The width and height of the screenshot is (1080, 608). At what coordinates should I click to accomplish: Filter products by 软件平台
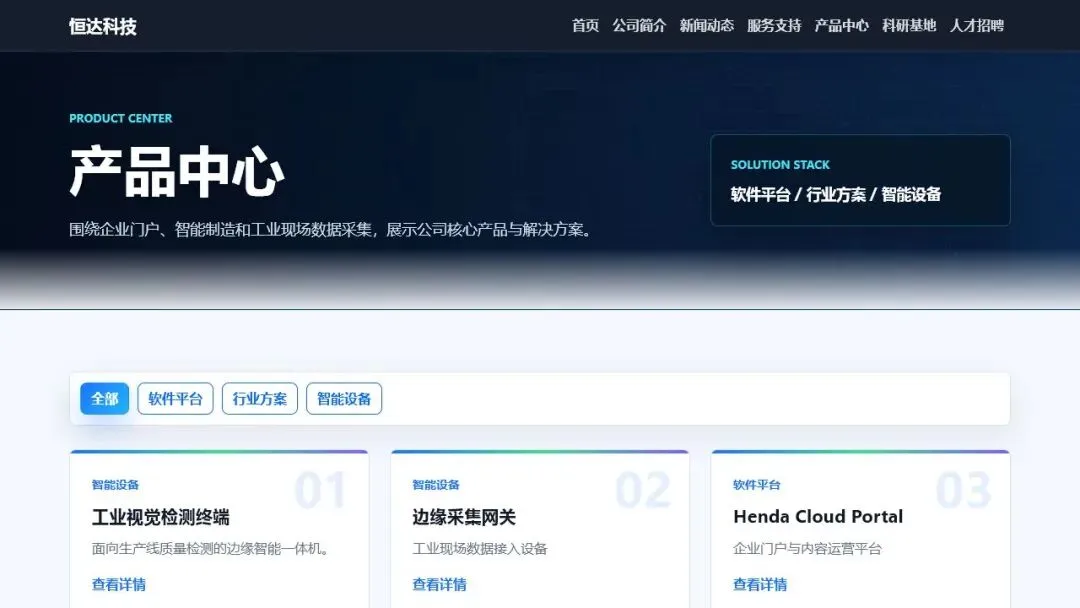click(175, 399)
